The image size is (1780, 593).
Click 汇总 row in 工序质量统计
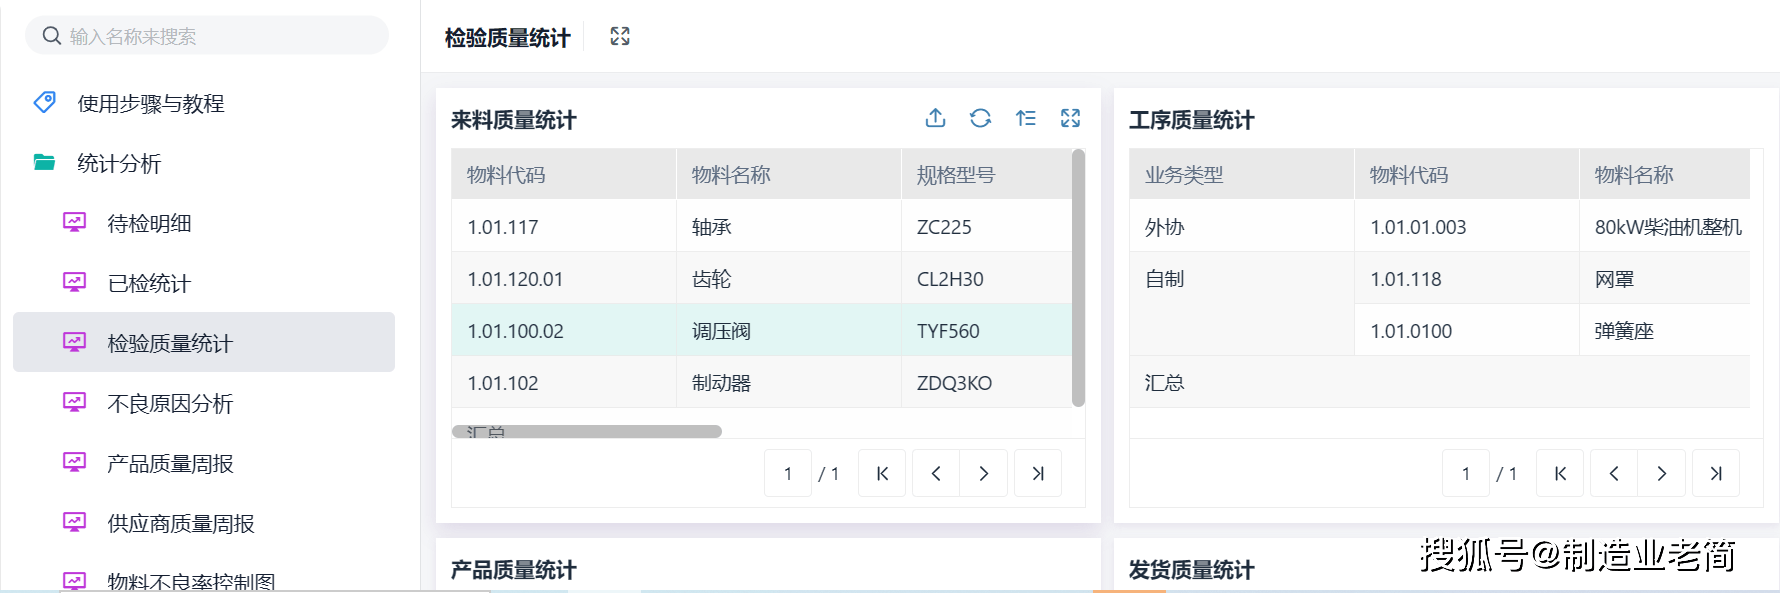pos(1440,382)
